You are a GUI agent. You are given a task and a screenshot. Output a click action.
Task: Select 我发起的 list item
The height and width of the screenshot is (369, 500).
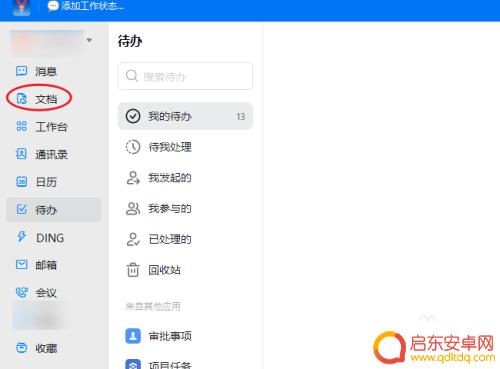click(x=185, y=178)
